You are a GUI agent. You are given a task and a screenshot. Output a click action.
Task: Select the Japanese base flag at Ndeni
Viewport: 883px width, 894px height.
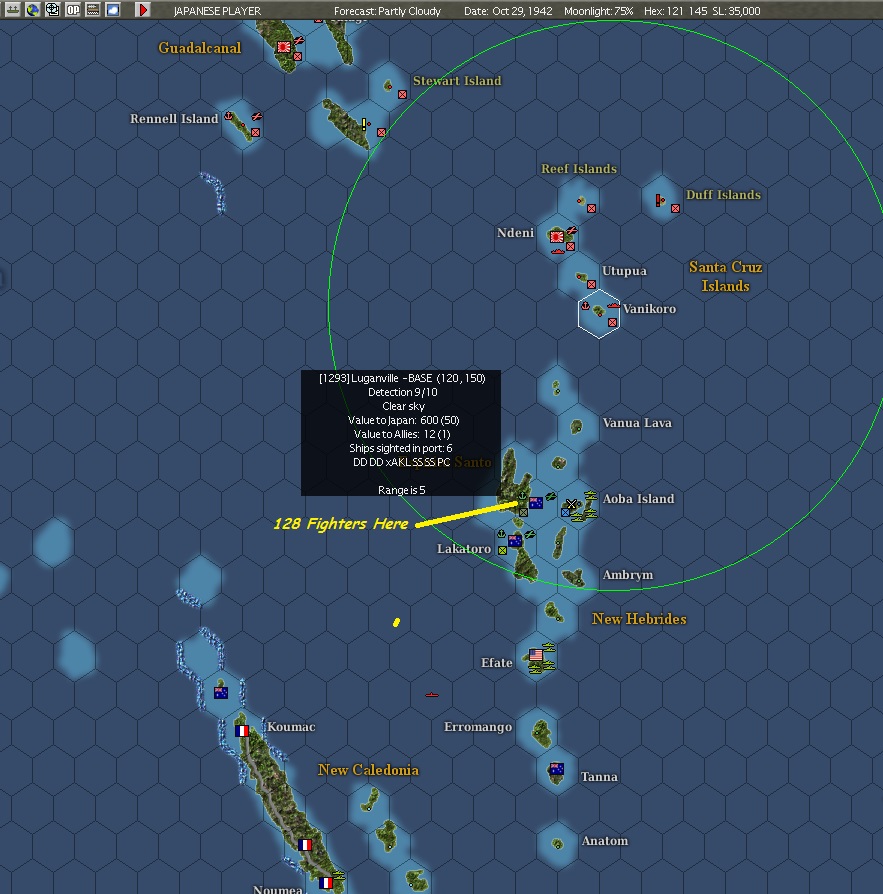[556, 236]
